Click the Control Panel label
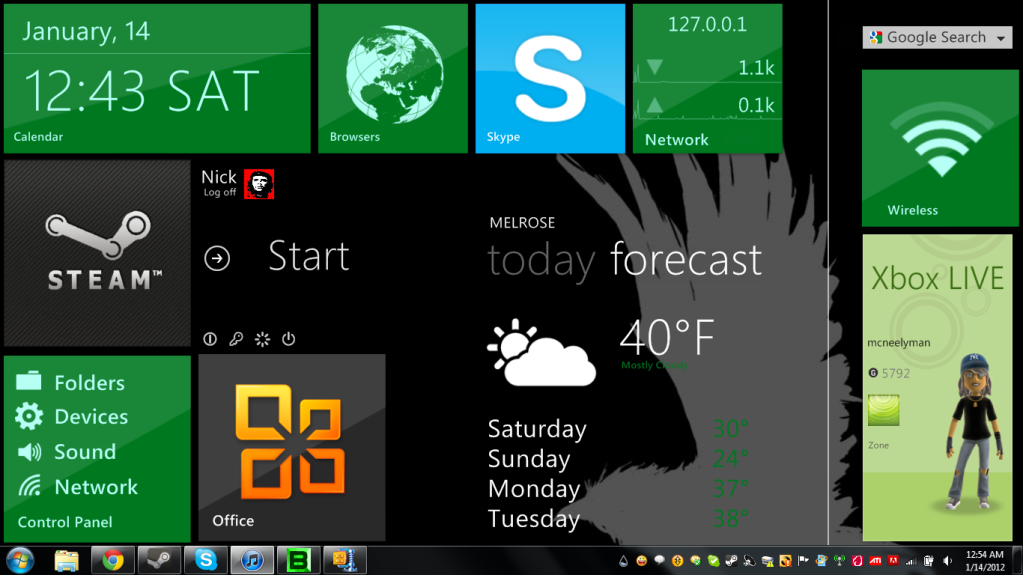Screen dimensions: 1023x575 [65, 522]
